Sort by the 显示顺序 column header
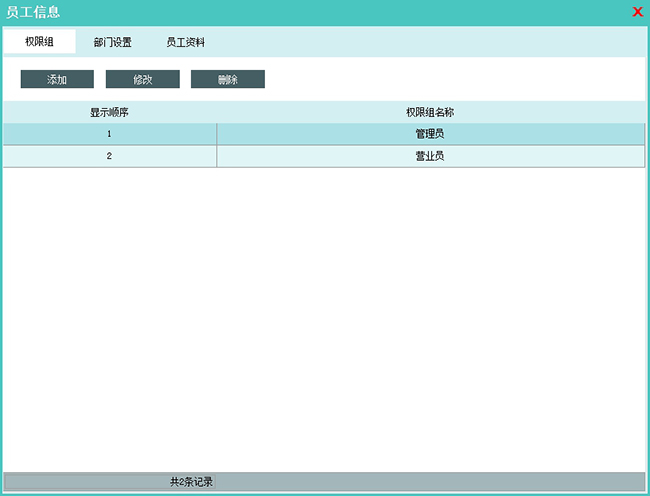Viewport: 650px width, 496px height. click(109, 113)
